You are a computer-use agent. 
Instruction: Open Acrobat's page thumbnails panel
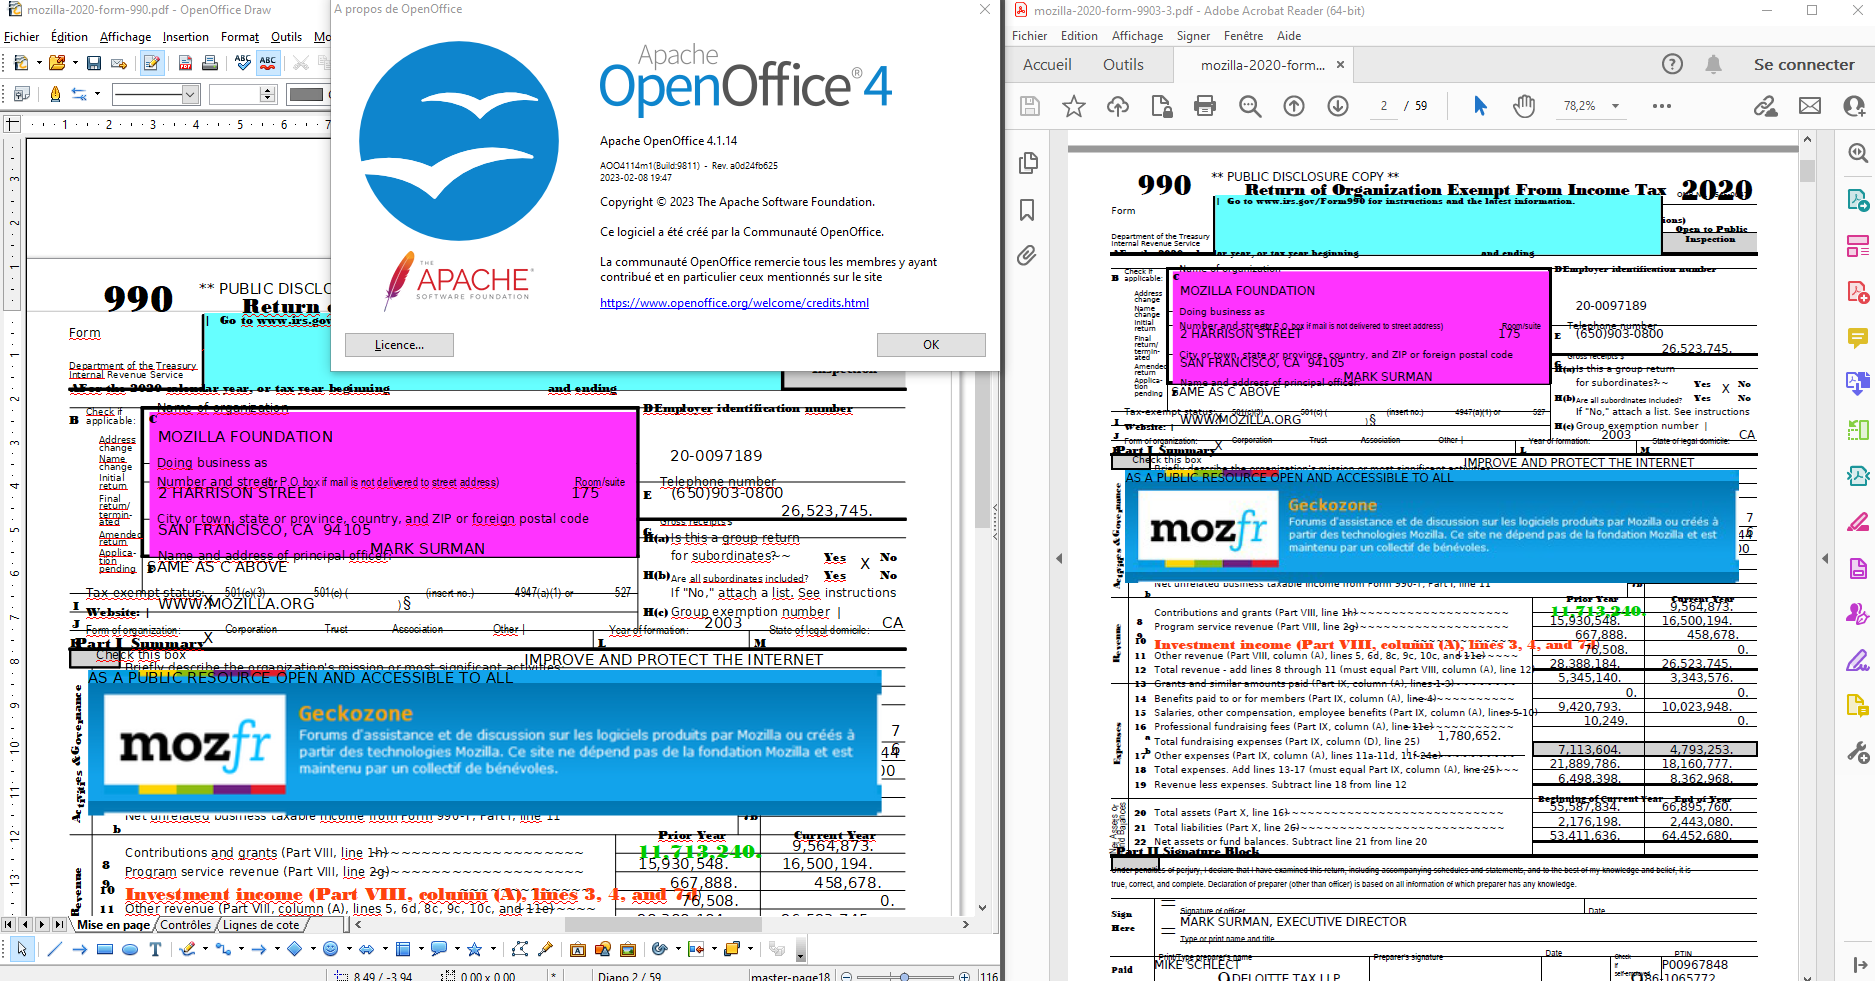[1027, 163]
